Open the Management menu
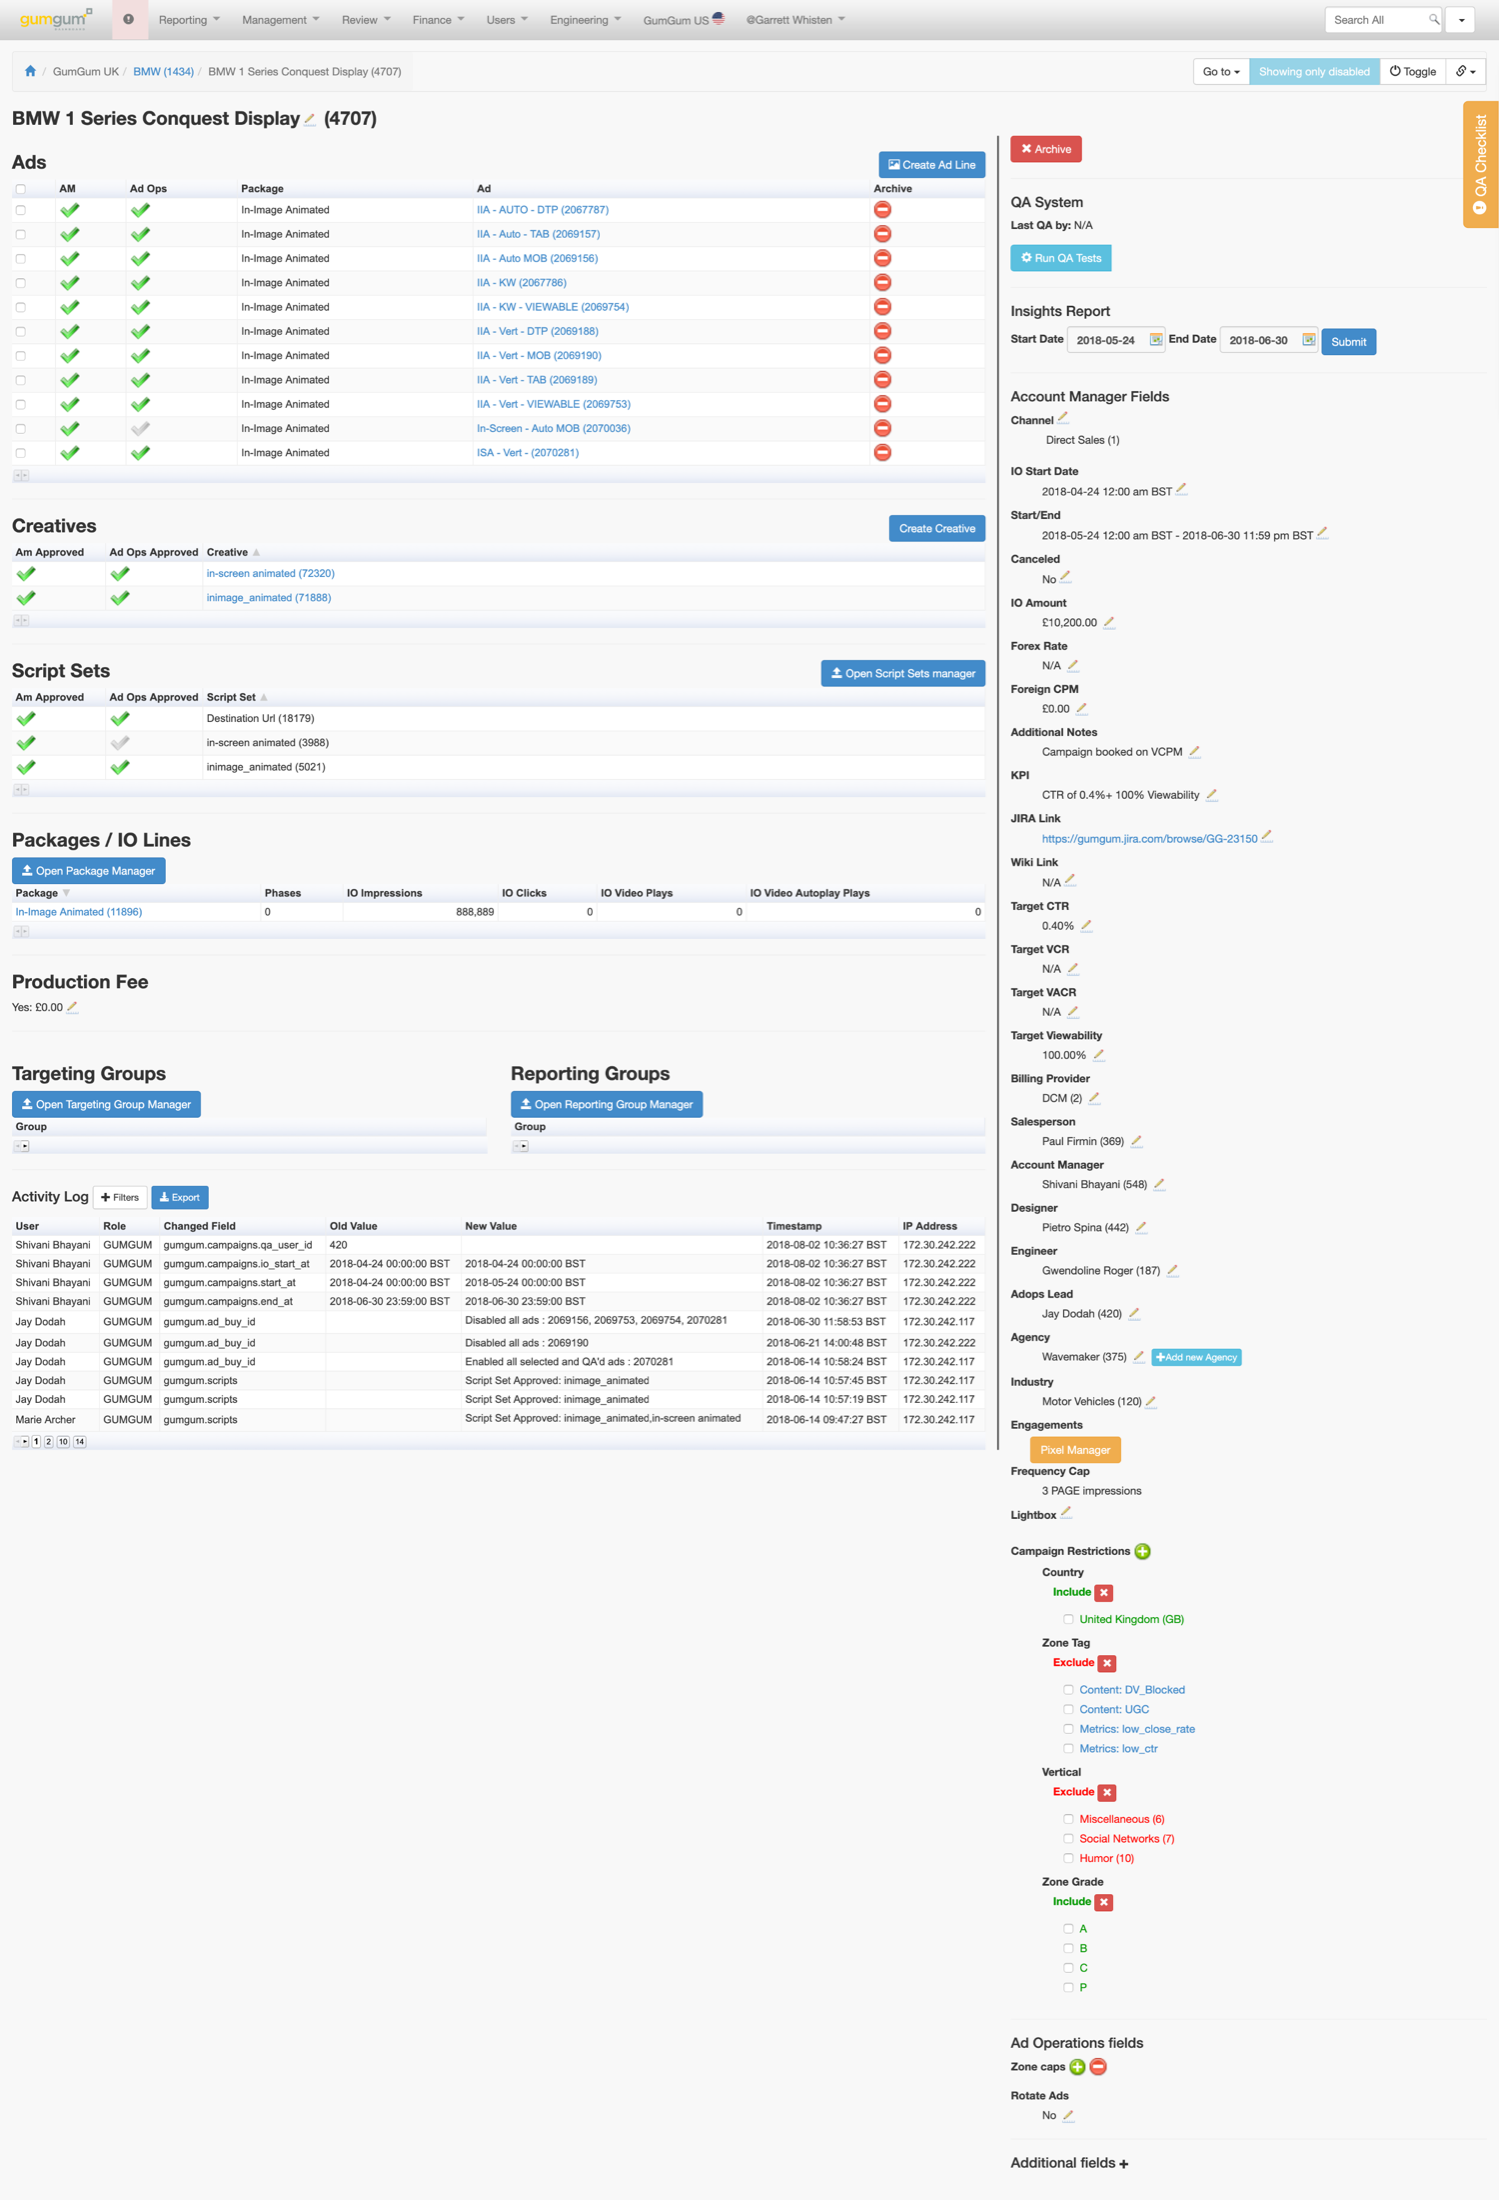The height and width of the screenshot is (2200, 1499). pyautogui.click(x=280, y=20)
